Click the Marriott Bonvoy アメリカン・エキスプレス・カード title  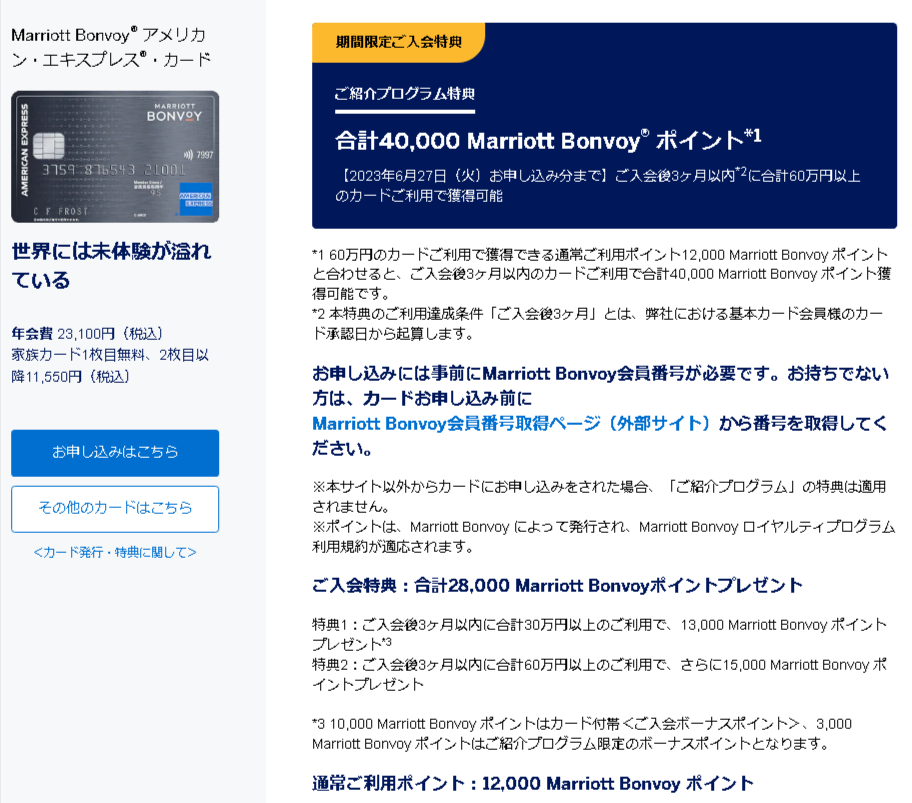coord(110,46)
